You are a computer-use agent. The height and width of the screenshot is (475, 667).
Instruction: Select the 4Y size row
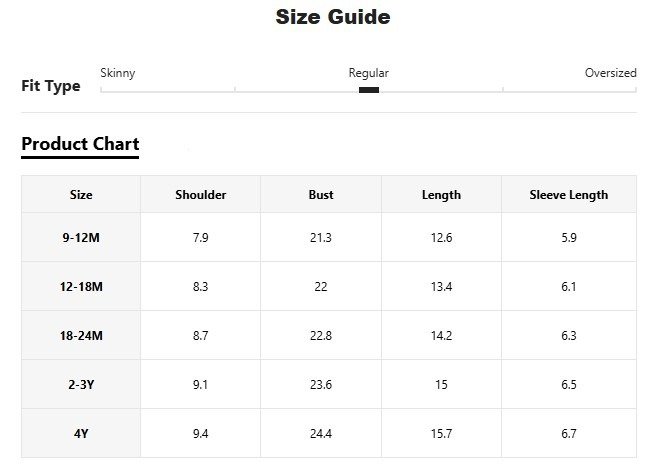[x=81, y=434]
